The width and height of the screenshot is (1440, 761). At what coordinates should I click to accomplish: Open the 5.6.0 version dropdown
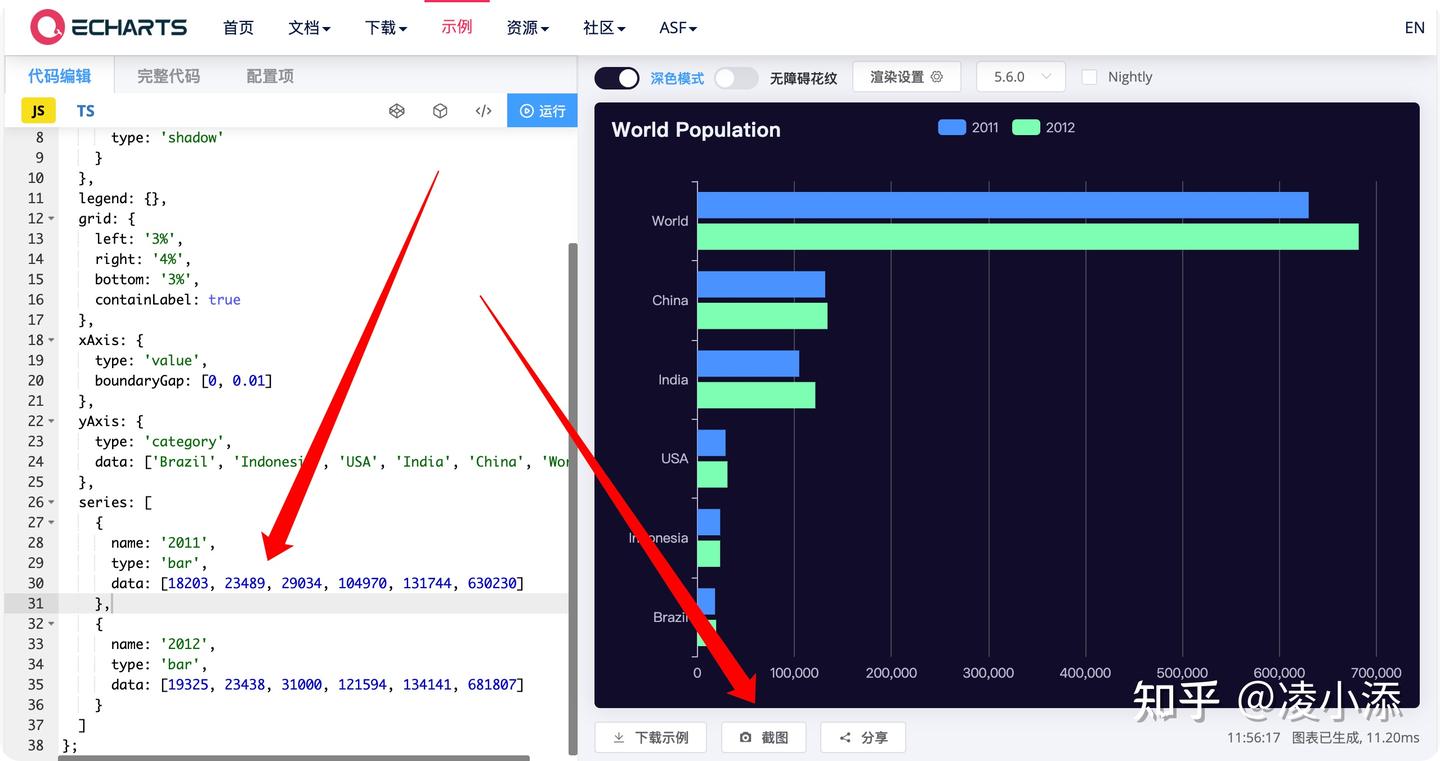coord(1021,76)
